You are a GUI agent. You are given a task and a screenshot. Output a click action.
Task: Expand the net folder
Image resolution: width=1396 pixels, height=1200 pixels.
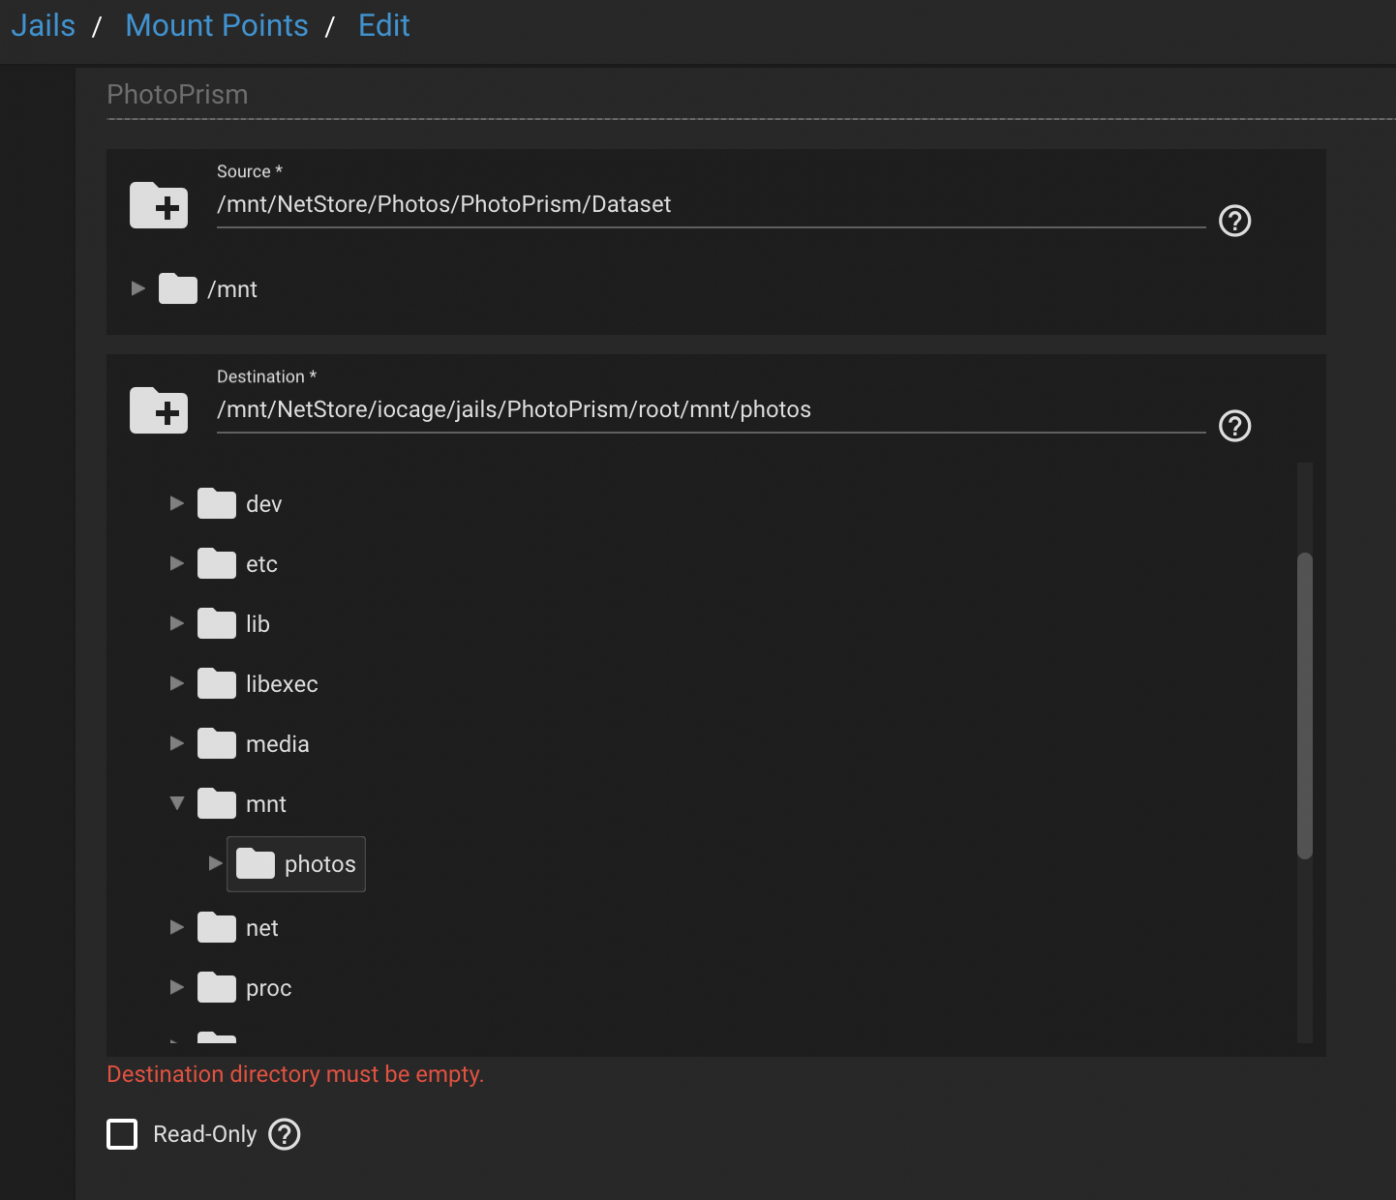point(177,927)
